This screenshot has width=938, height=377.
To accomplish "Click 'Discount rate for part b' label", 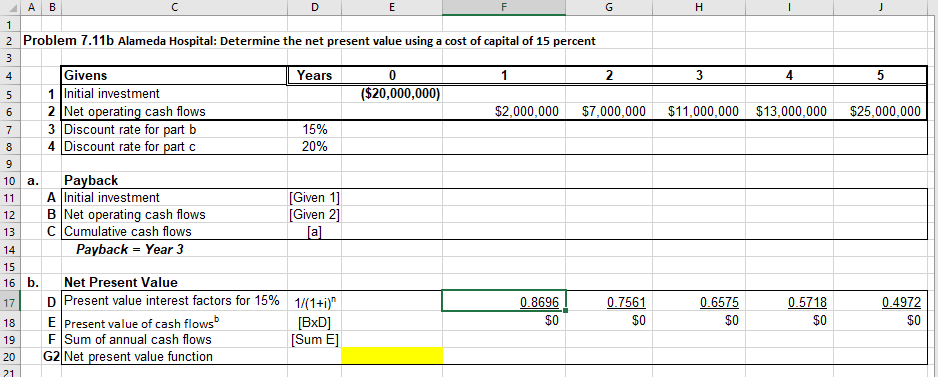I will [x=130, y=129].
